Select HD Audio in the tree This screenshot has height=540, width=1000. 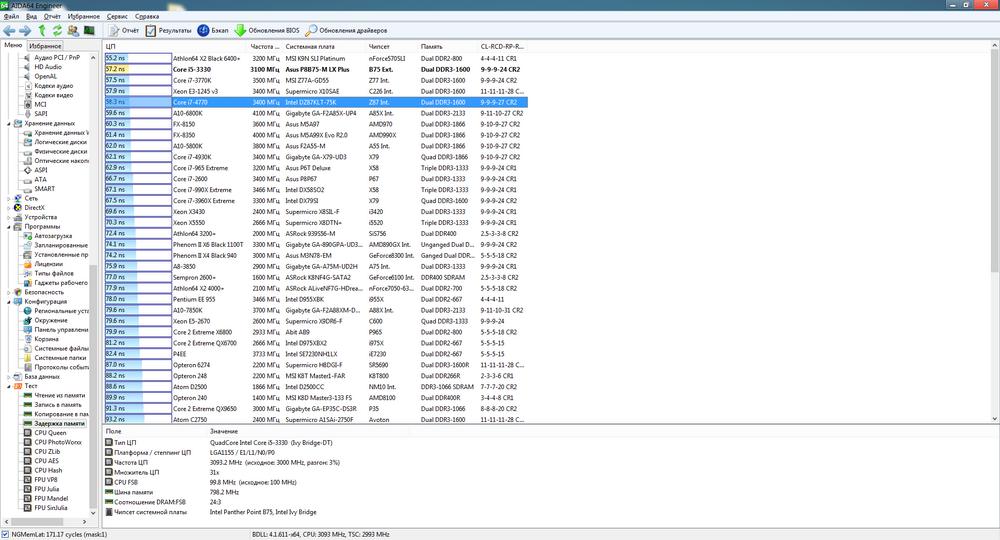click(48, 67)
